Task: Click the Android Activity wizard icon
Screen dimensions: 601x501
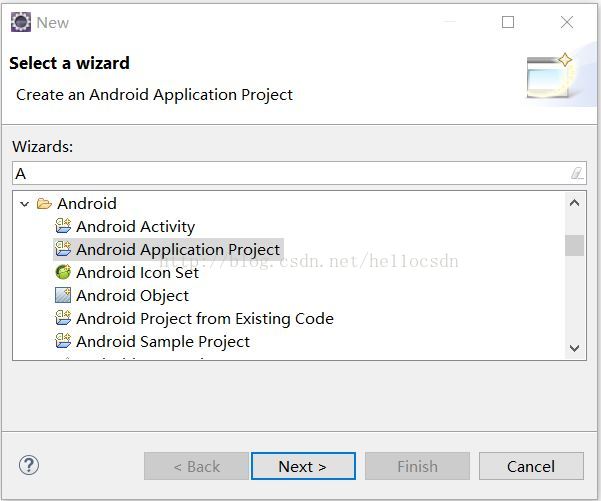Action: pos(63,226)
